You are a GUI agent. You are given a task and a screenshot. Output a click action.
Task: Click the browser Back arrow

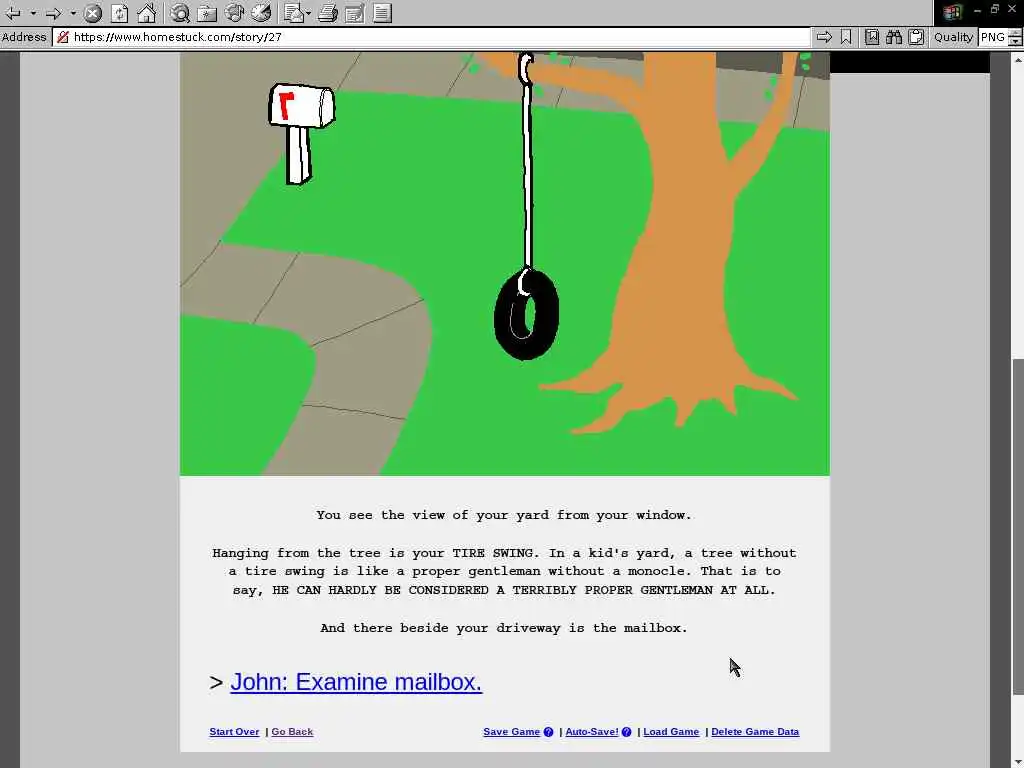pyautogui.click(x=13, y=12)
